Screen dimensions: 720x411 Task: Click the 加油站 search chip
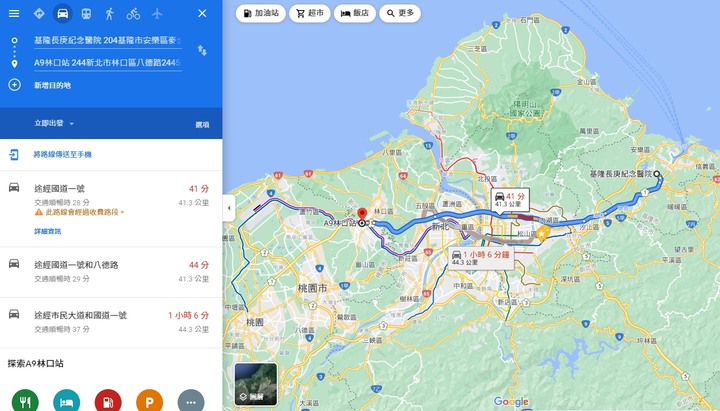[260, 13]
